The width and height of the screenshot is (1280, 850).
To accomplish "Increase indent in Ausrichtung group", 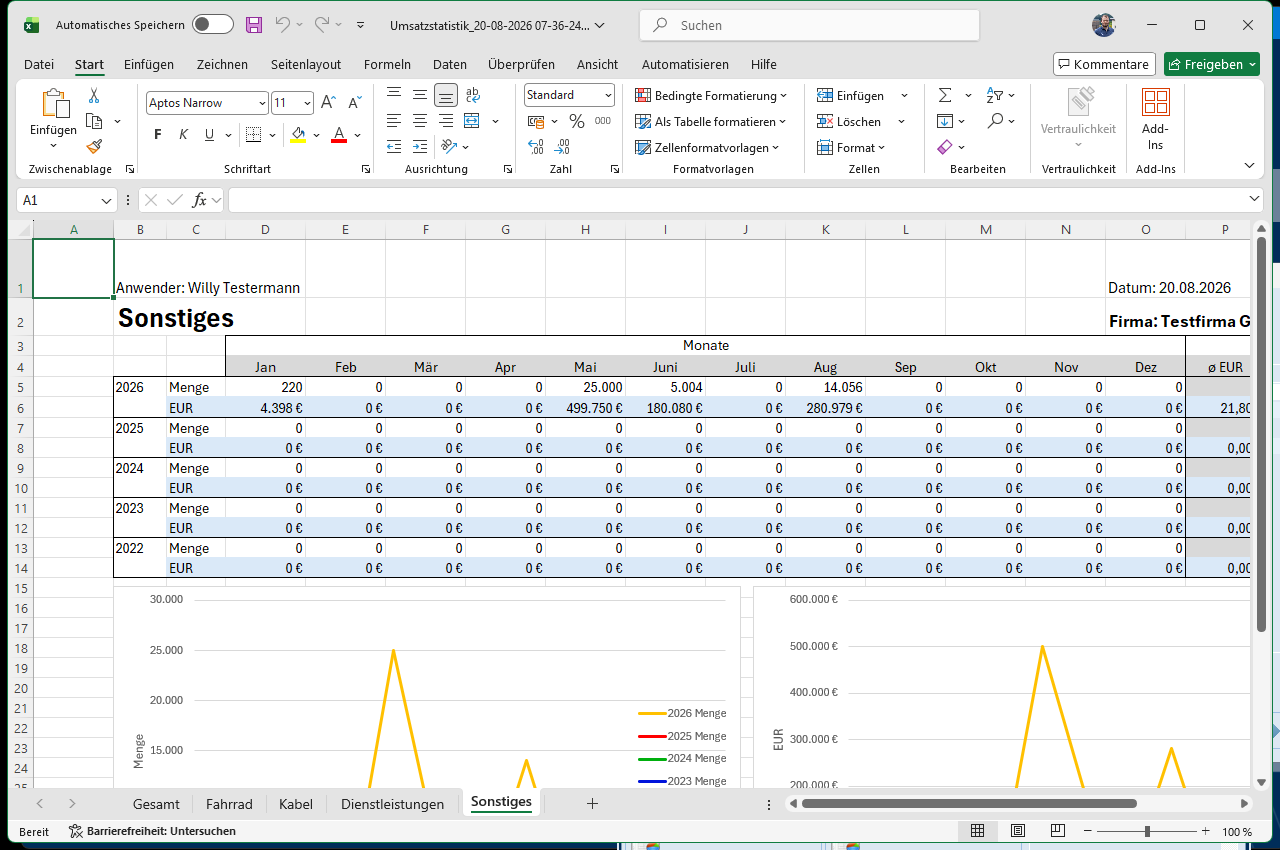I will (420, 147).
